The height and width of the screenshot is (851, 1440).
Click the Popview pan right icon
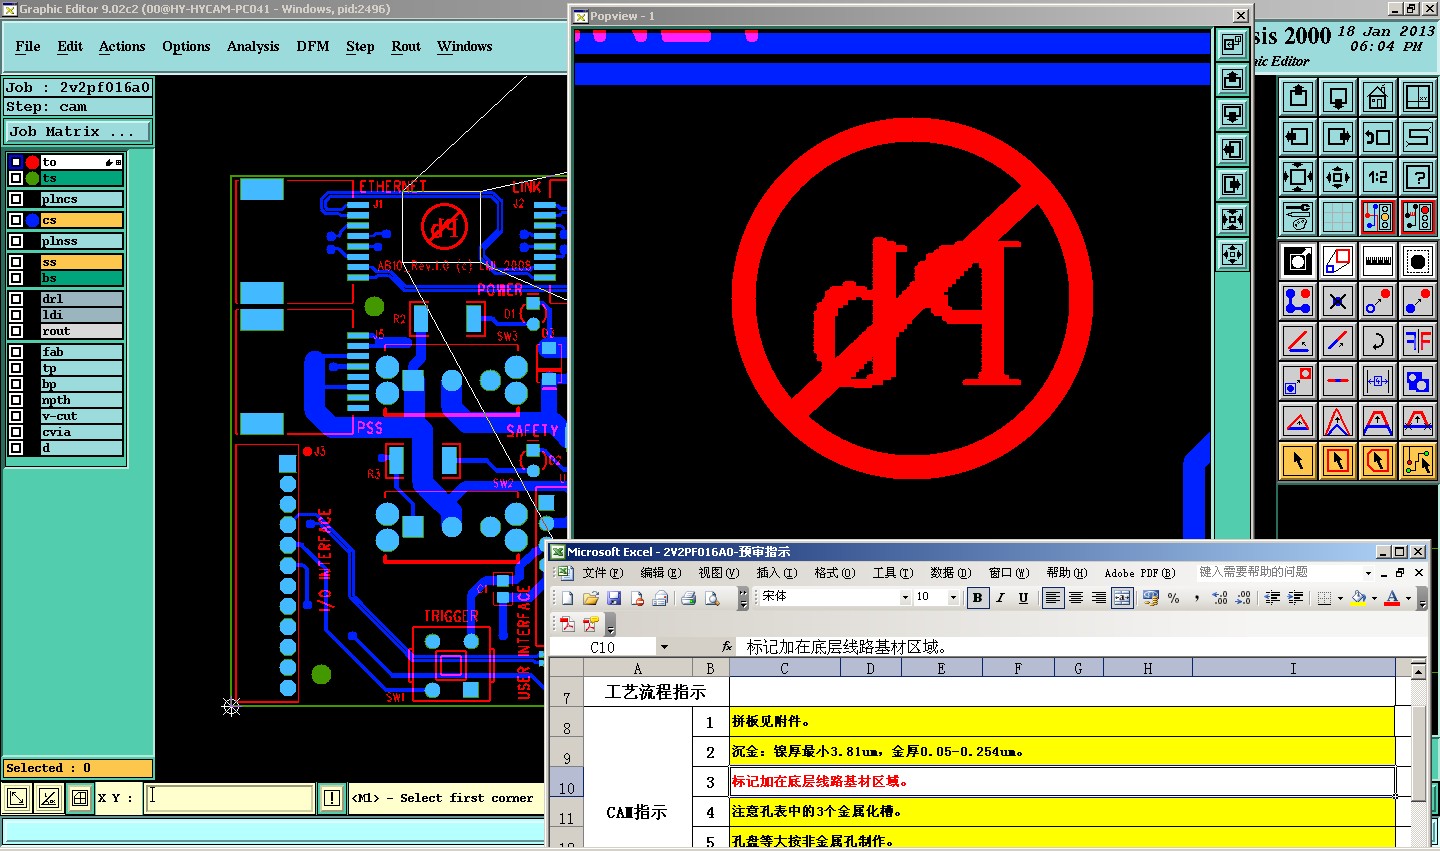pyautogui.click(x=1233, y=185)
